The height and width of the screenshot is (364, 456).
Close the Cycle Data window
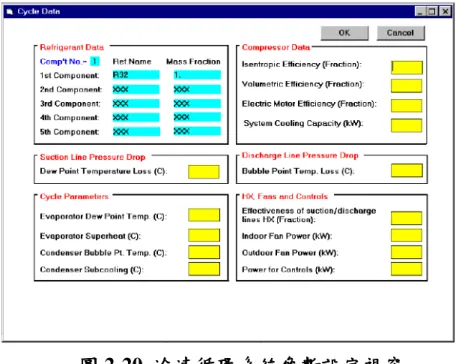click(445, 12)
